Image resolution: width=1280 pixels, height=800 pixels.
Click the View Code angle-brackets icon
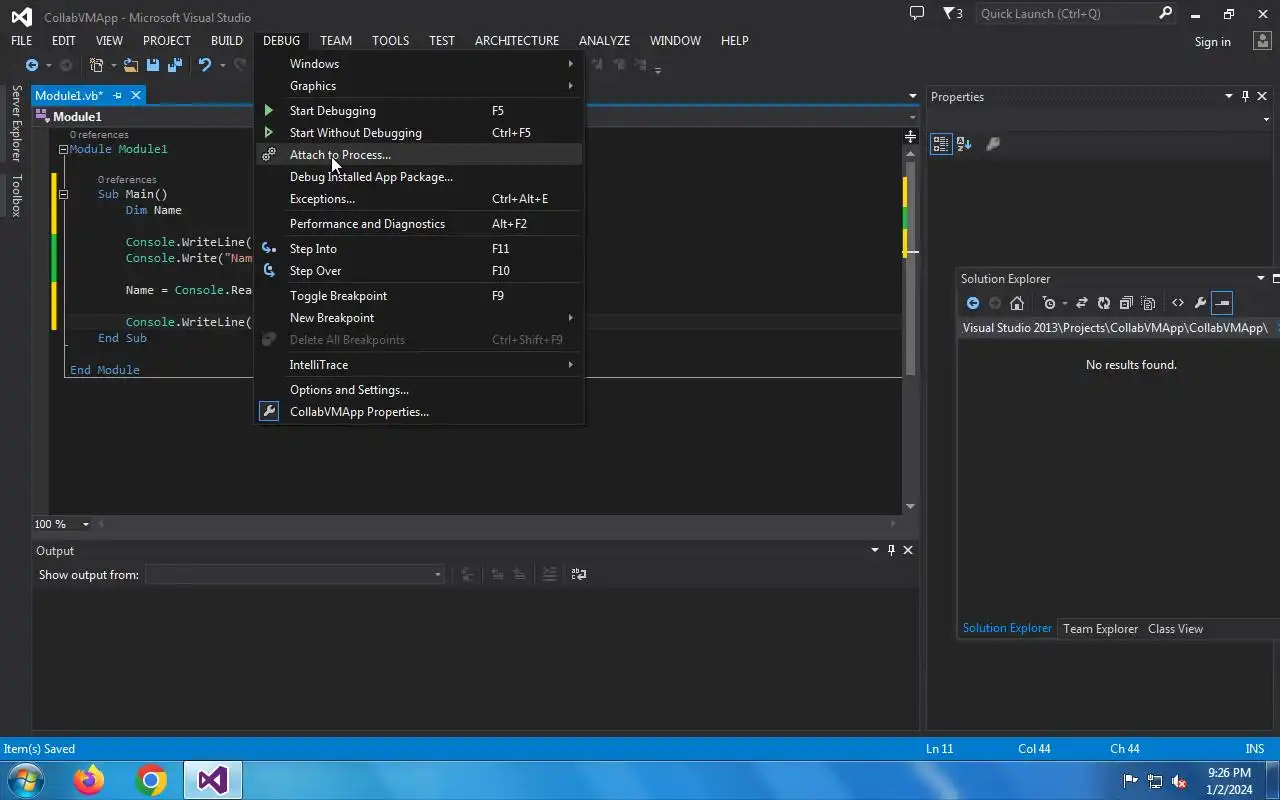click(1178, 303)
